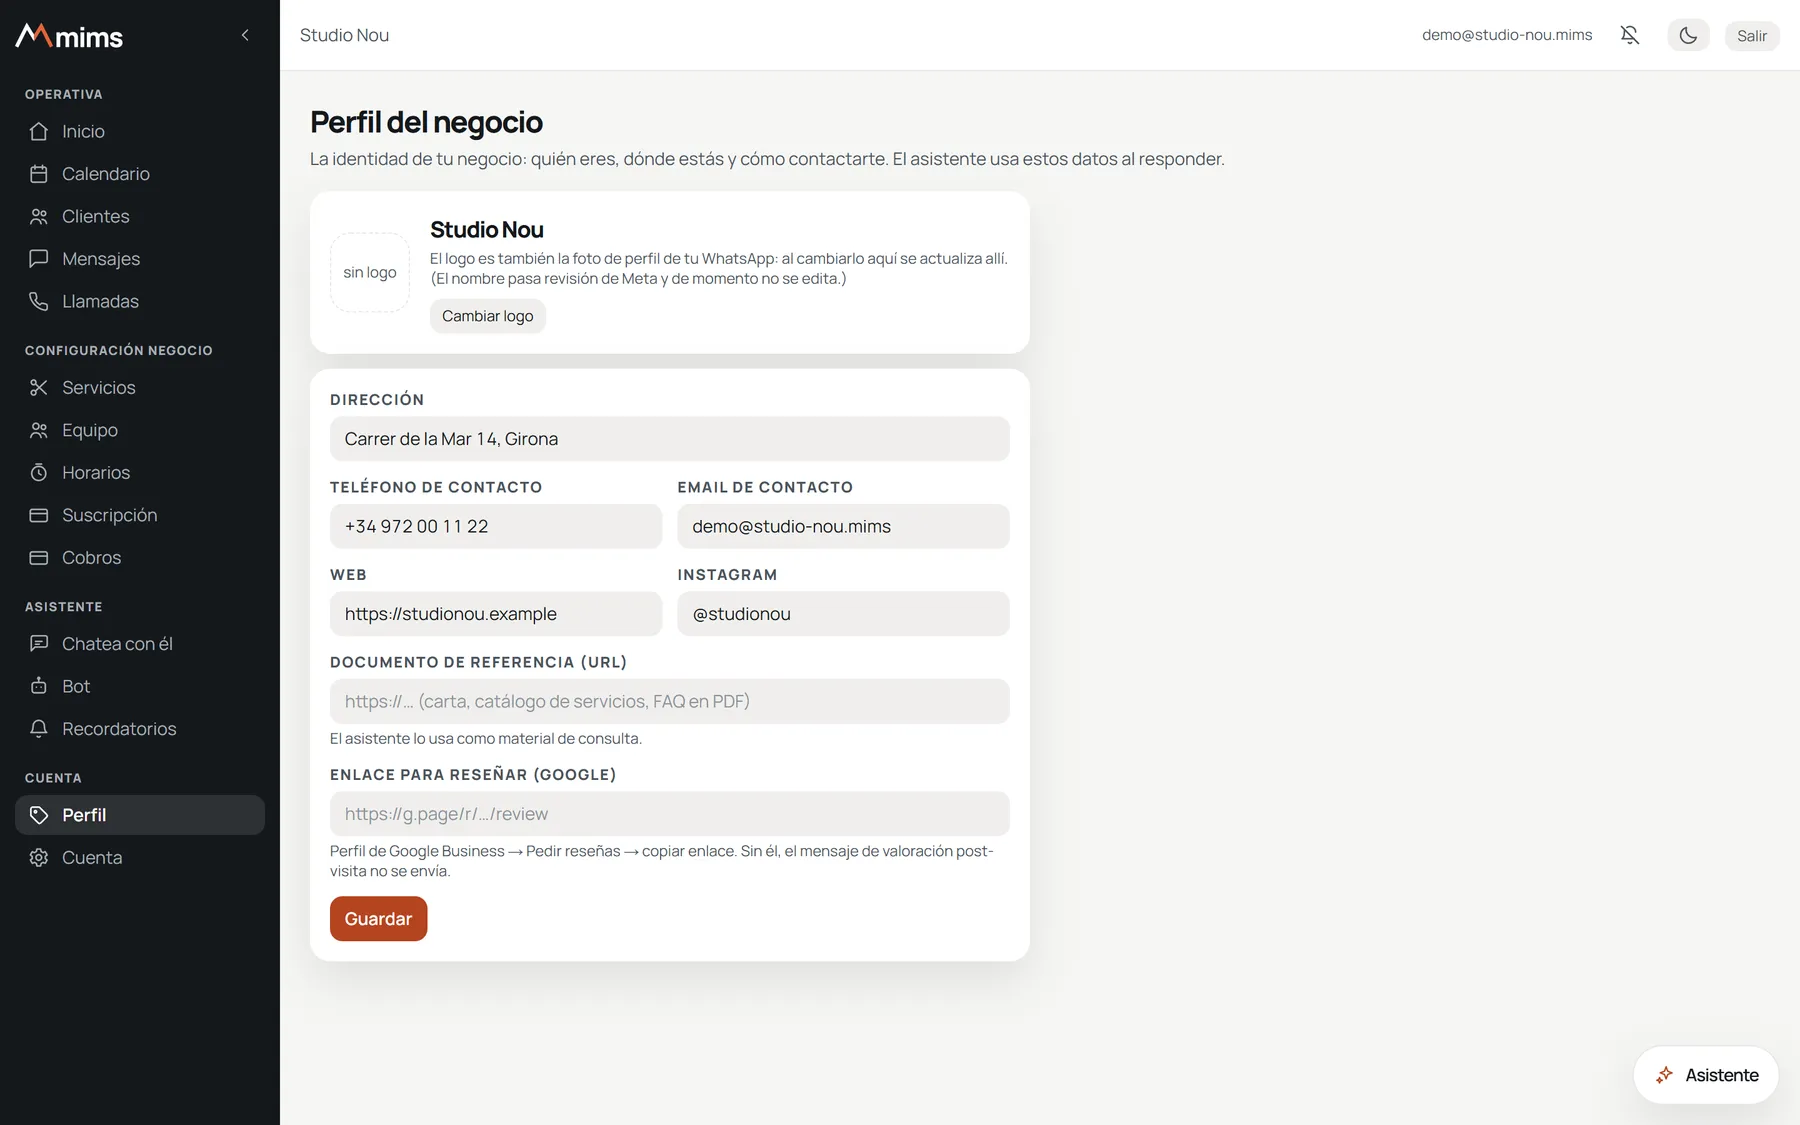Go to Recordatorios
This screenshot has width=1800, height=1125.
140,729
